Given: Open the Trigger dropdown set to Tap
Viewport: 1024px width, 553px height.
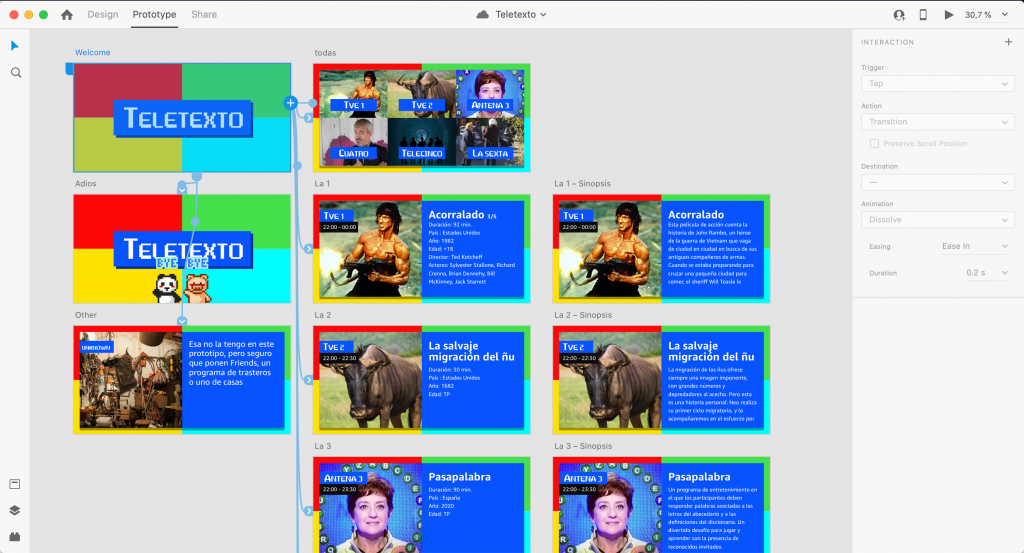Looking at the screenshot, I should [x=937, y=84].
